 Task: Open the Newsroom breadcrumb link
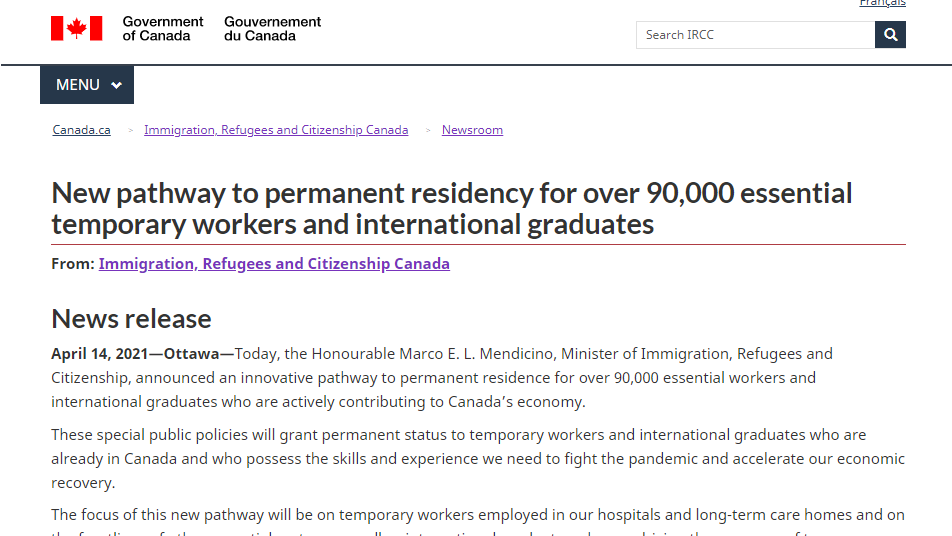pos(472,130)
